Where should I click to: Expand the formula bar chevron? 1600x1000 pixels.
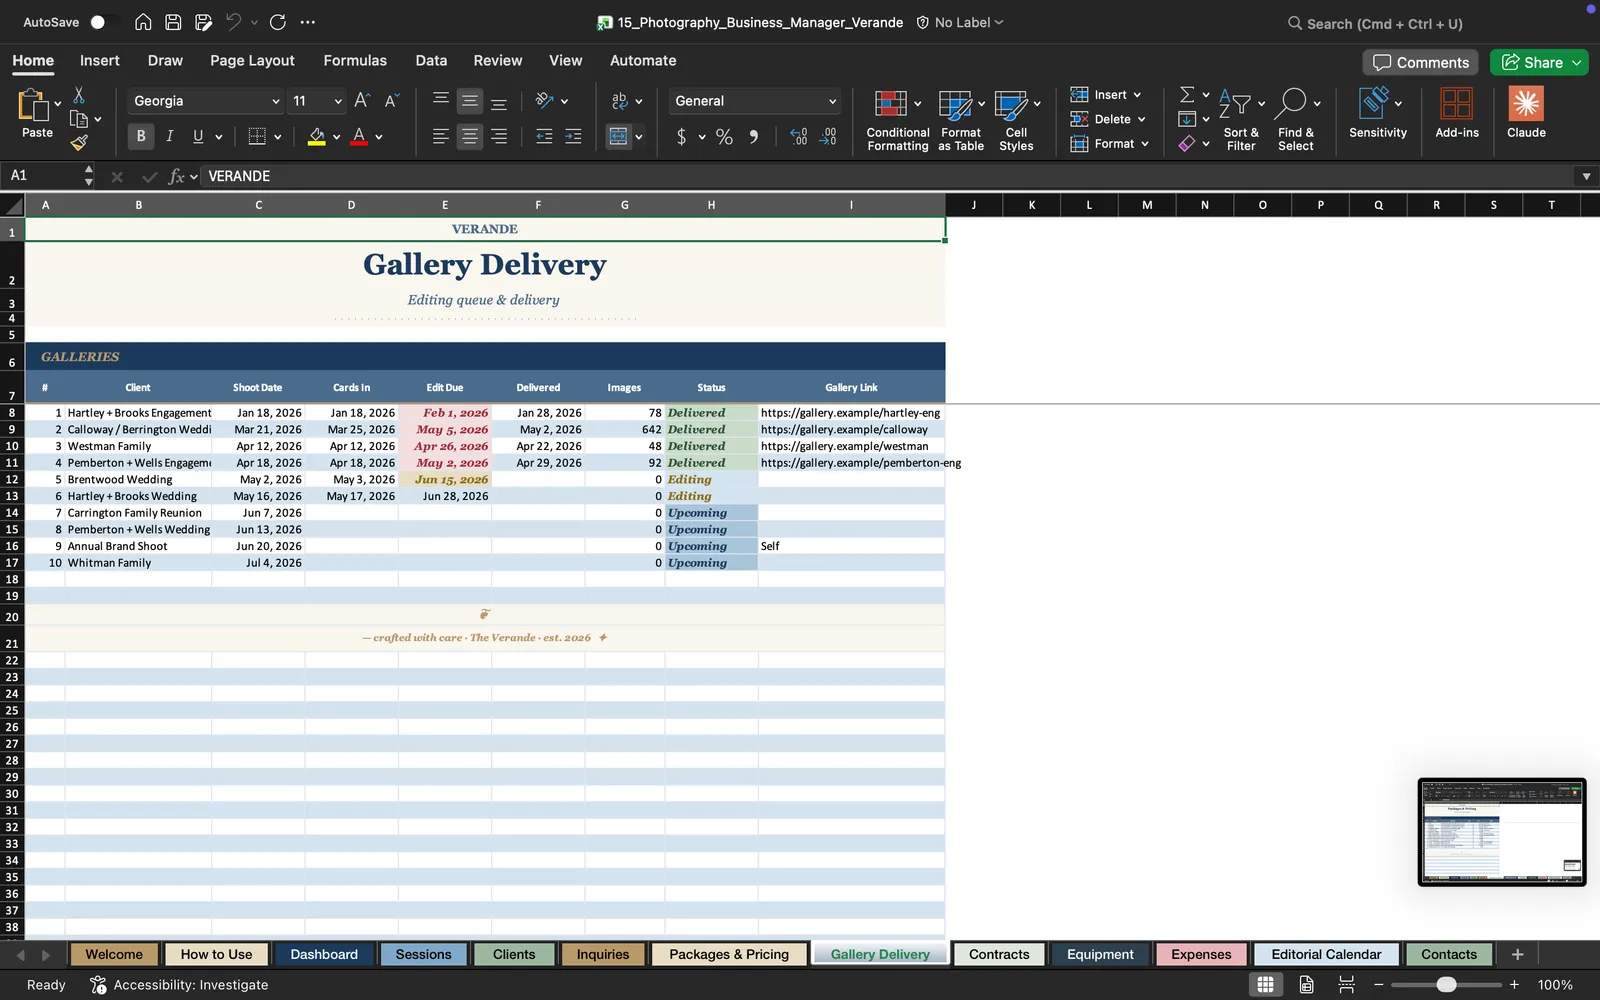(x=1586, y=176)
